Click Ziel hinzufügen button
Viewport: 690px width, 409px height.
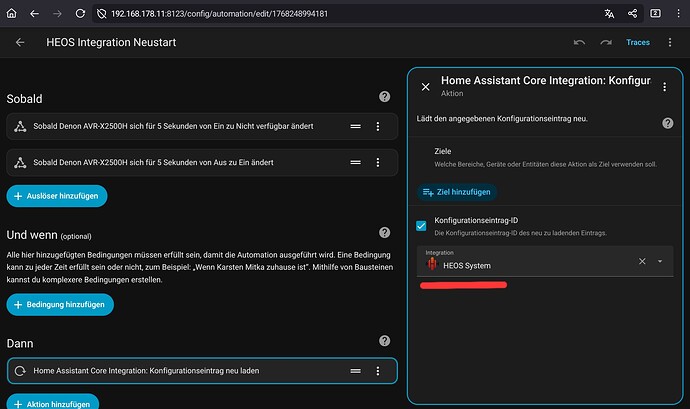[457, 192]
